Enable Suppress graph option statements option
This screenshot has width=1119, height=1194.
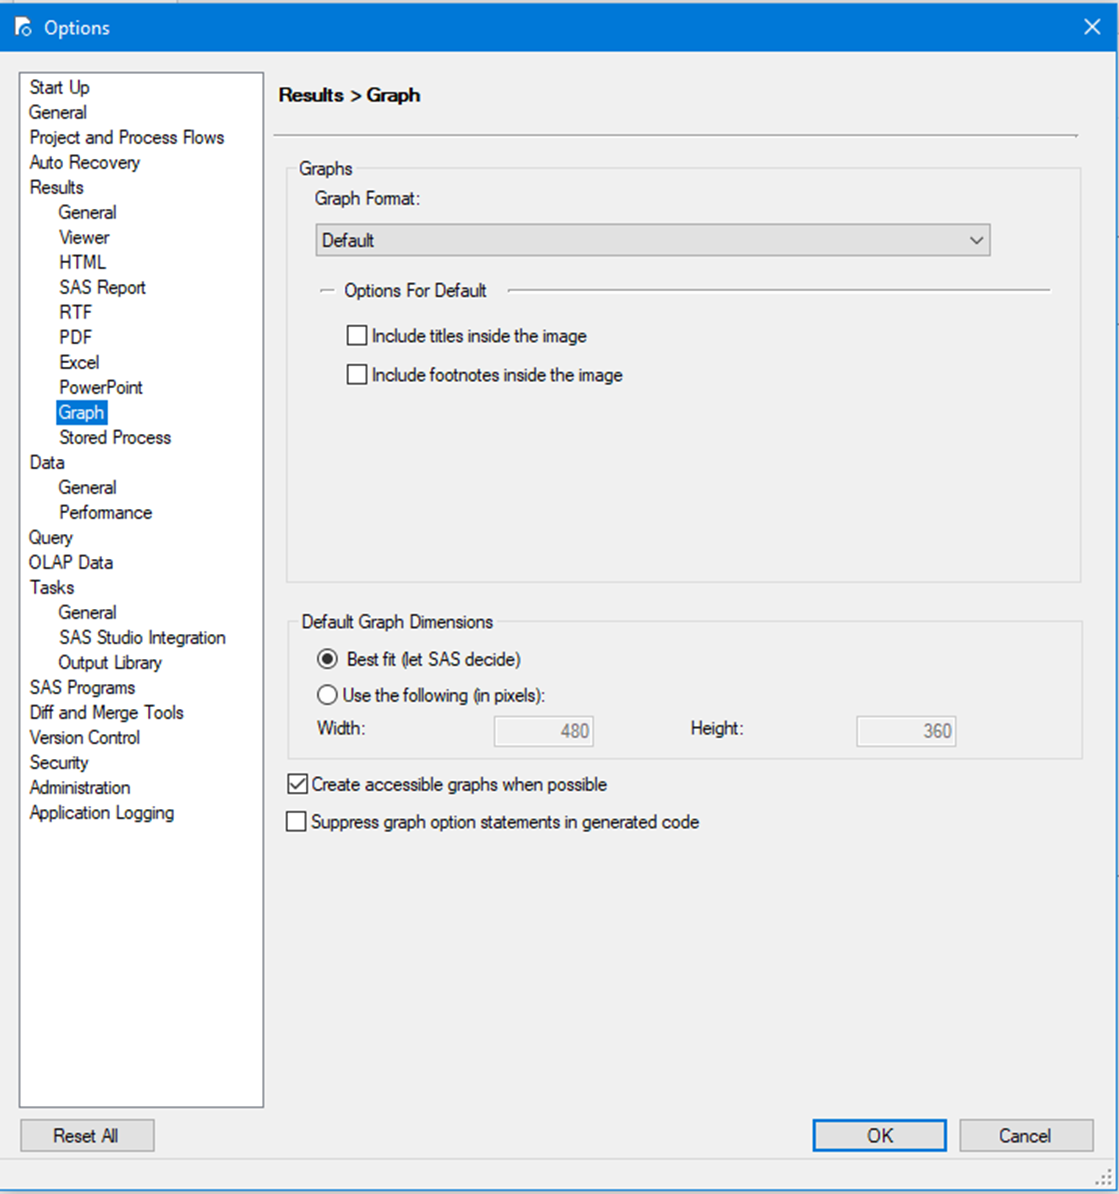[296, 821]
